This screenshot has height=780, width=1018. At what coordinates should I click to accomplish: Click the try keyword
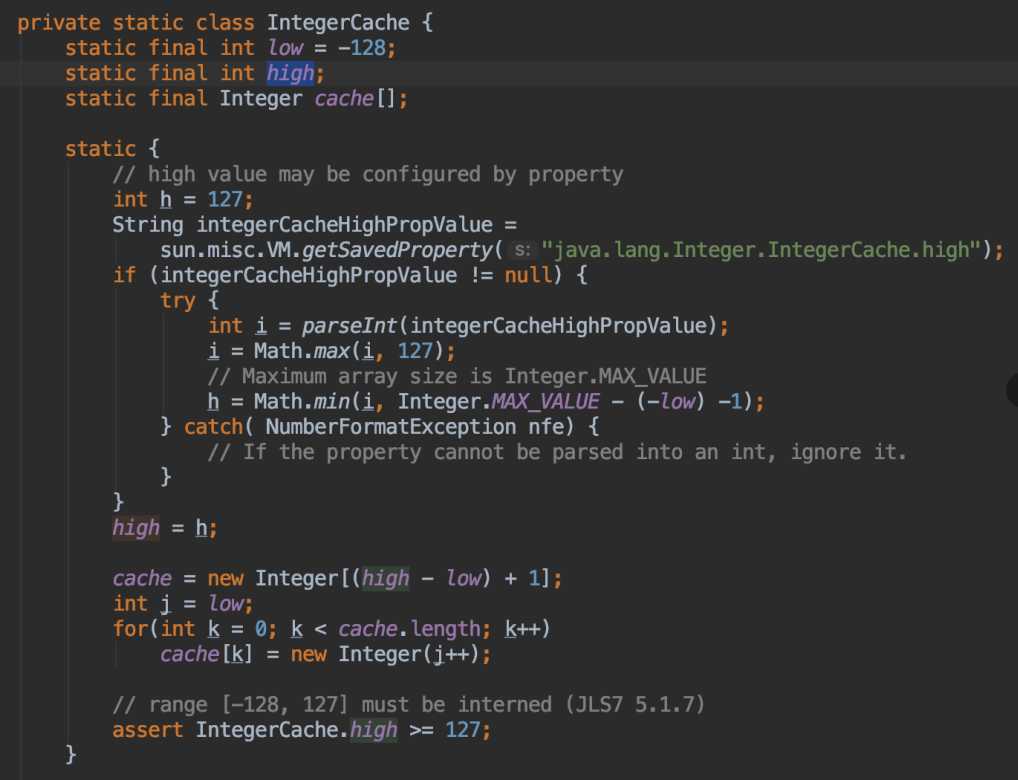point(177,300)
